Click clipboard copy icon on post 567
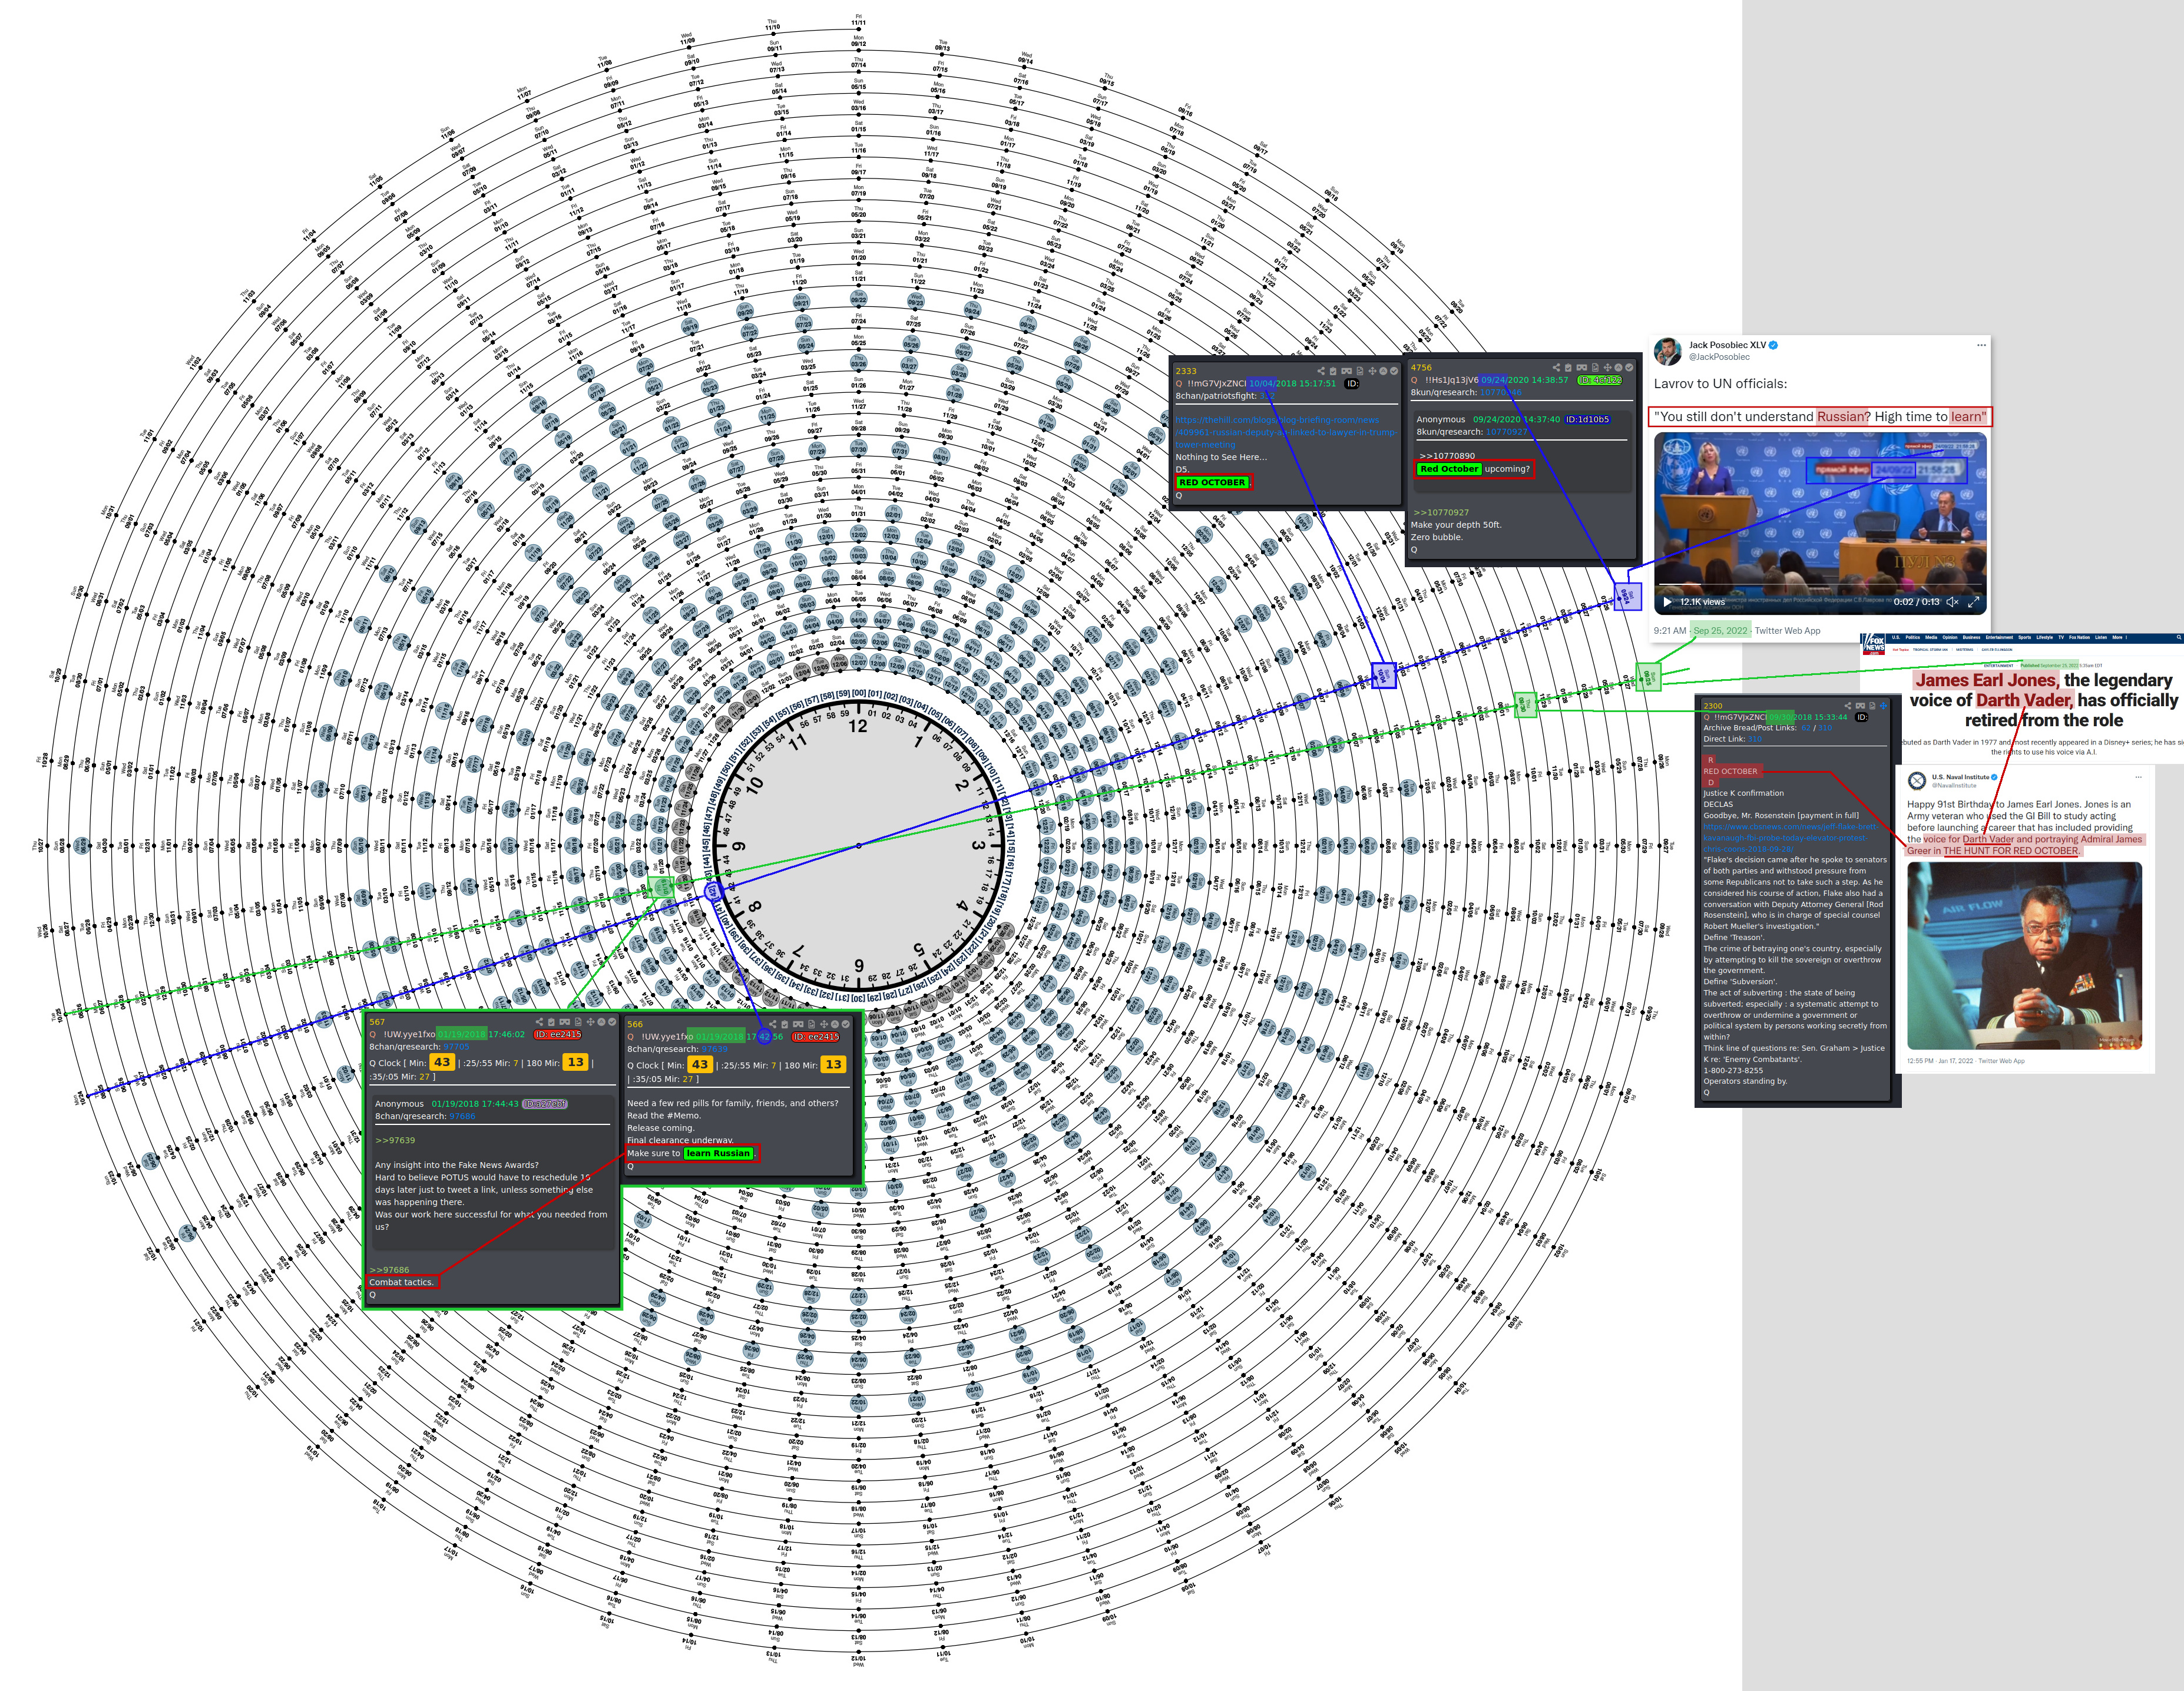This screenshot has width=2184, height=1691. [552, 1022]
